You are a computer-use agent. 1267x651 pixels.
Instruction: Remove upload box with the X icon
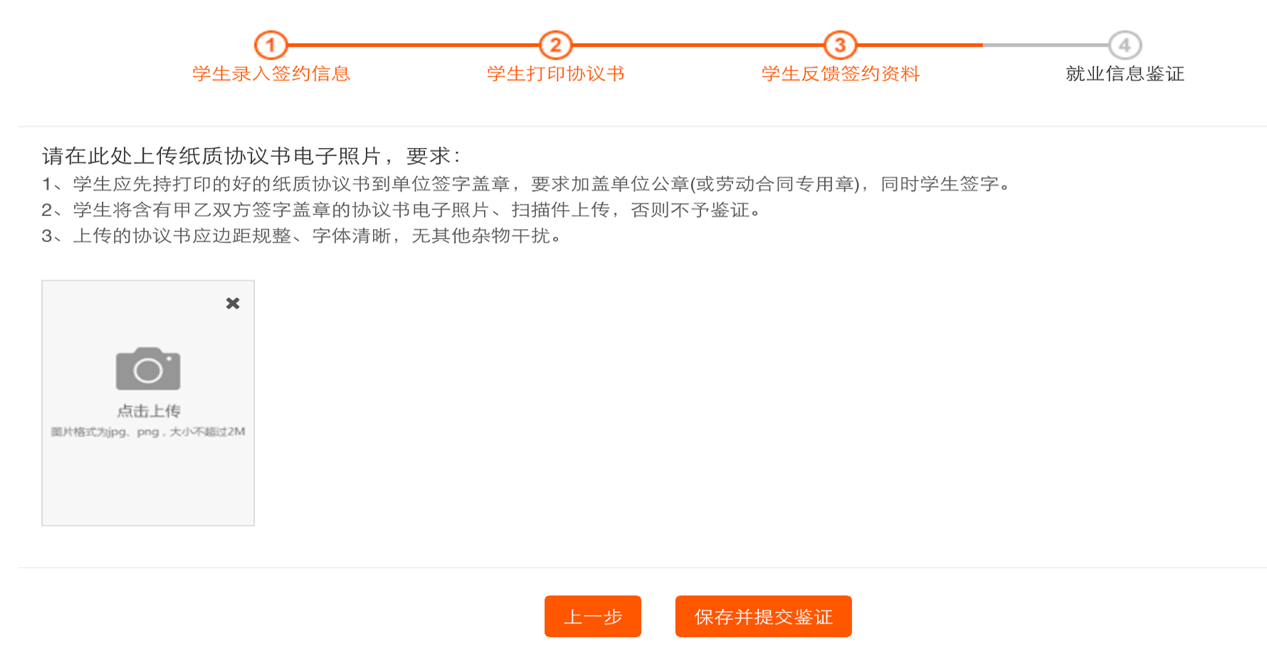233,303
